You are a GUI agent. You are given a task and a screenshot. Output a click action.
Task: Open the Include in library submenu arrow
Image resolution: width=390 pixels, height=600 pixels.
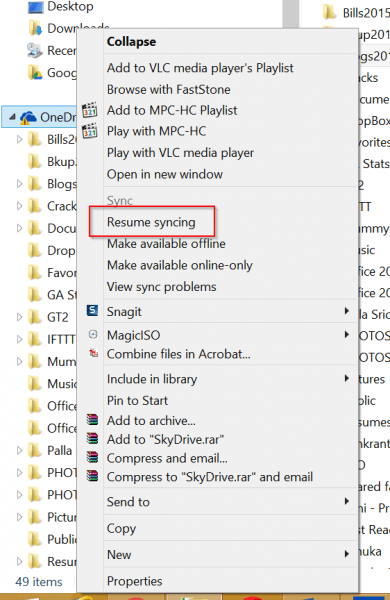(346, 378)
